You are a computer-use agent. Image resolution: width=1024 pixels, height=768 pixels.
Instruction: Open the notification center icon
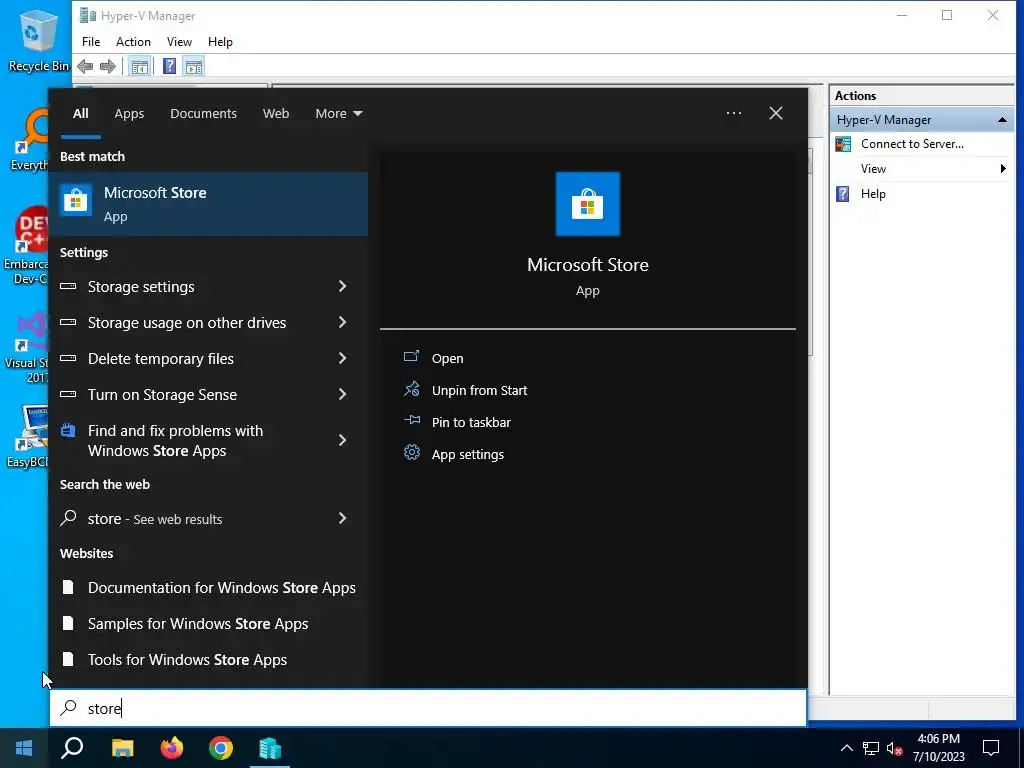tap(991, 748)
